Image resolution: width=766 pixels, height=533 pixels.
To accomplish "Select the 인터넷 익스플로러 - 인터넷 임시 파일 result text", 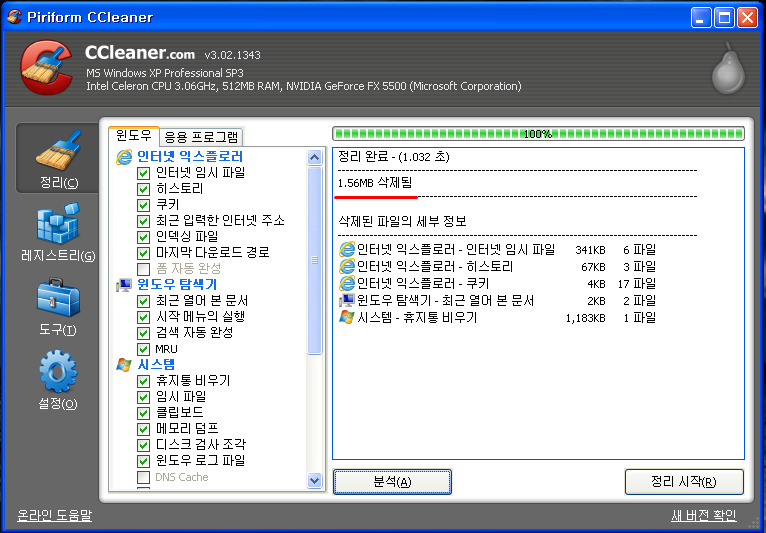I will pos(456,250).
